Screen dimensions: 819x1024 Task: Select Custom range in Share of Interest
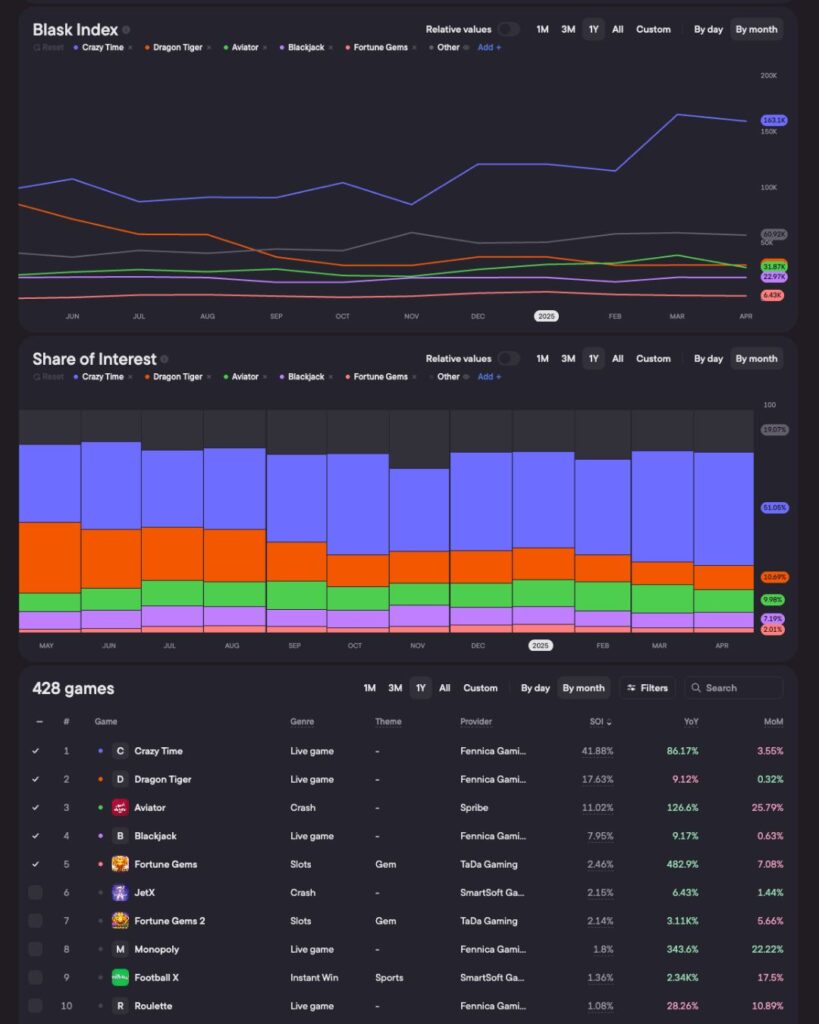tap(653, 359)
